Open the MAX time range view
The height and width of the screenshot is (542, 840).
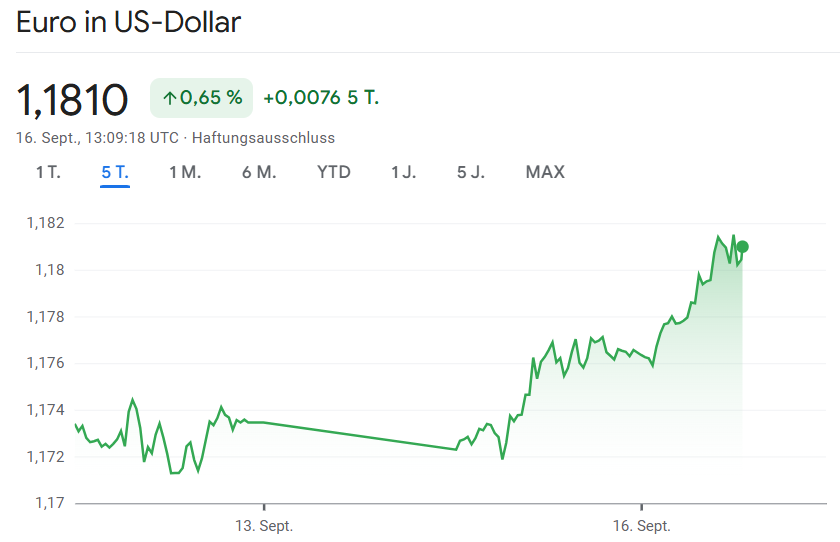545,172
